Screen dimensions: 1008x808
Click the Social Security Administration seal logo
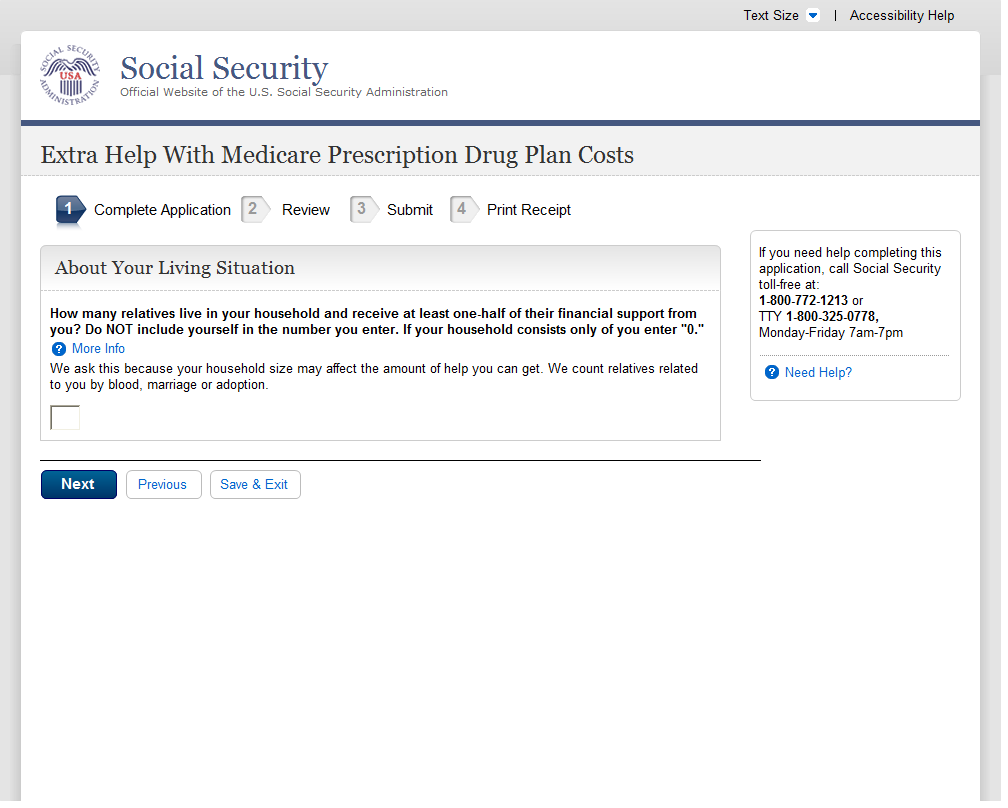pyautogui.click(x=70, y=75)
